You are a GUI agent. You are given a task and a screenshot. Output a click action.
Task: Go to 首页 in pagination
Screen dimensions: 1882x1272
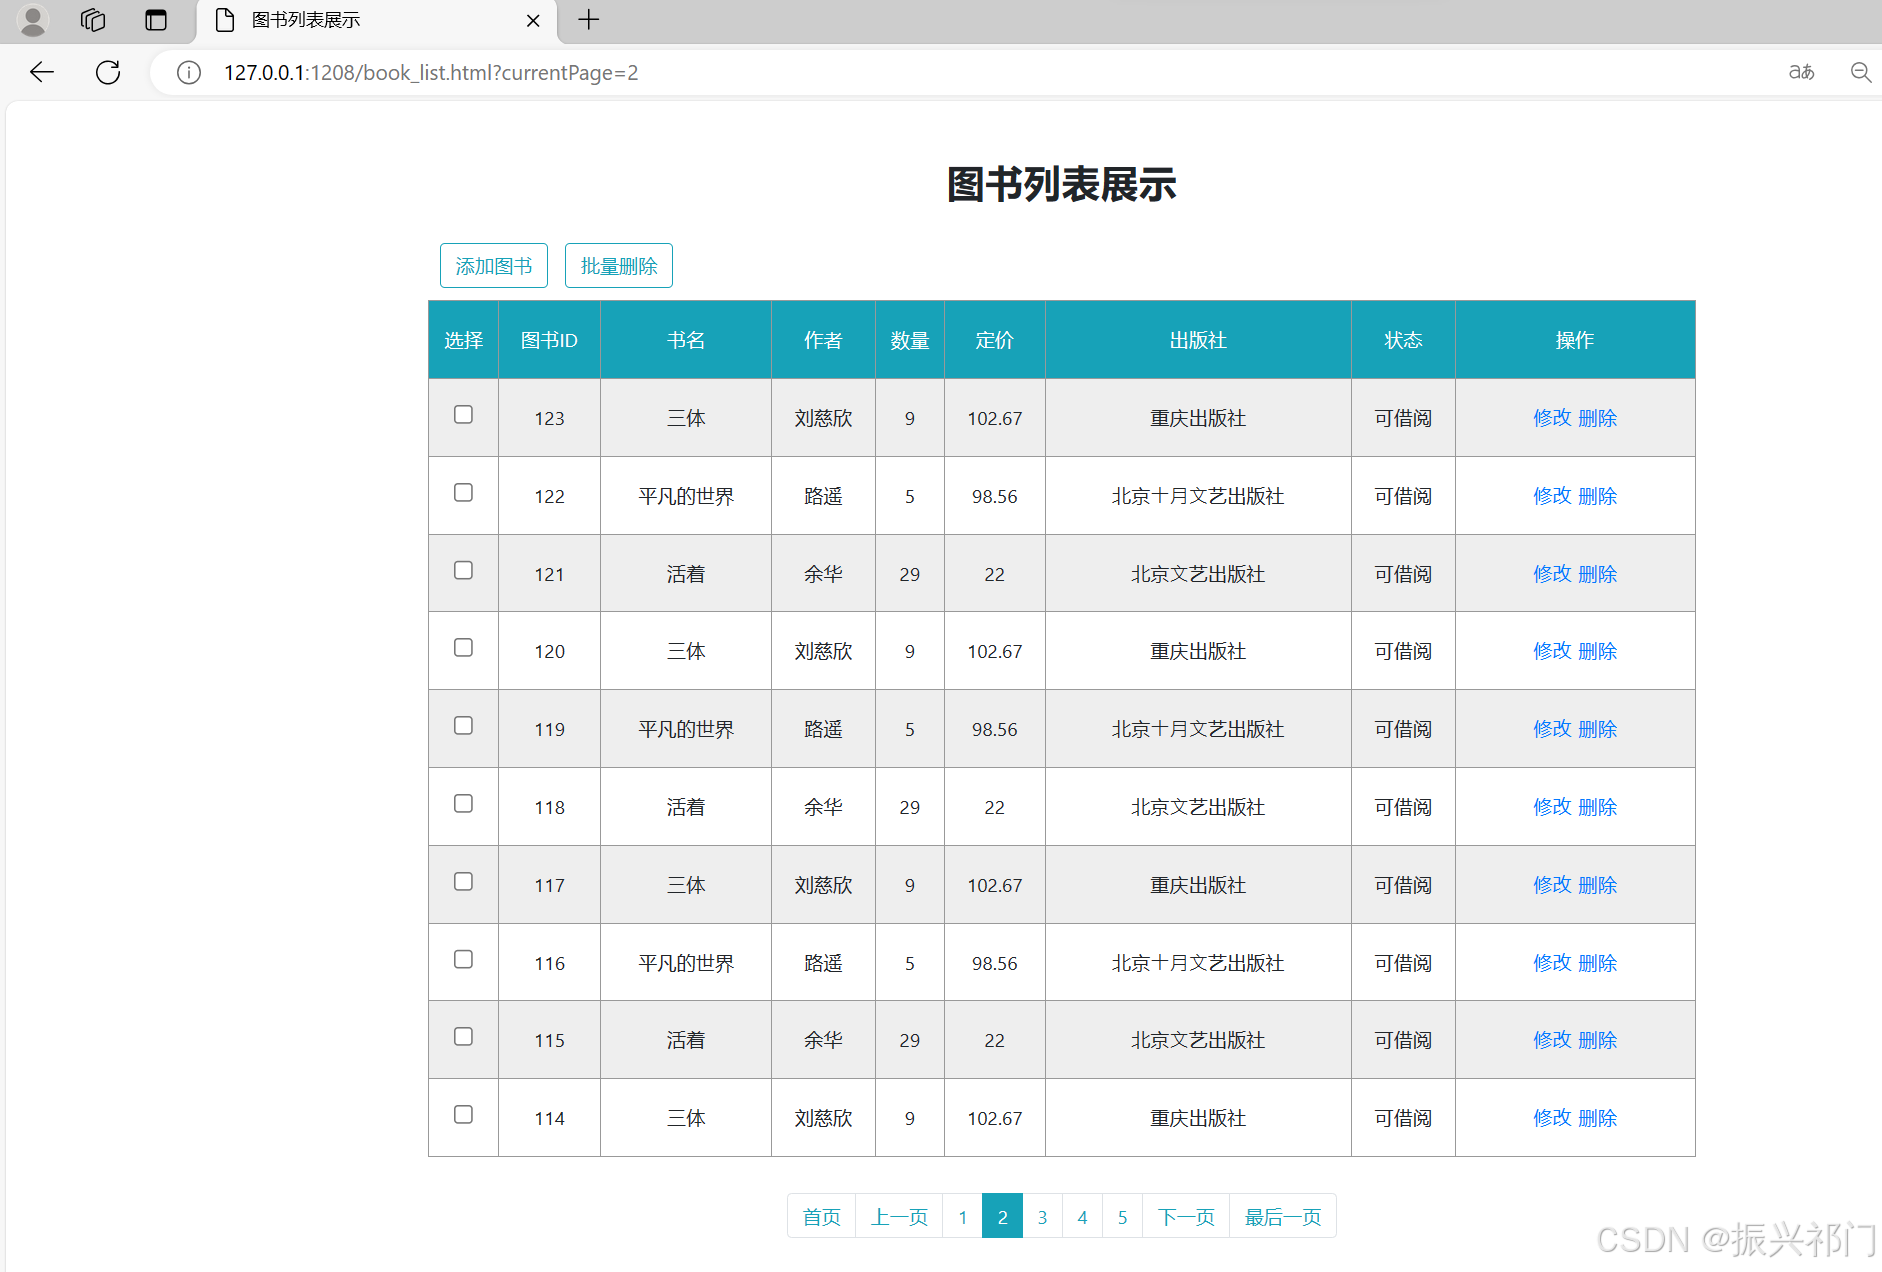822,1216
